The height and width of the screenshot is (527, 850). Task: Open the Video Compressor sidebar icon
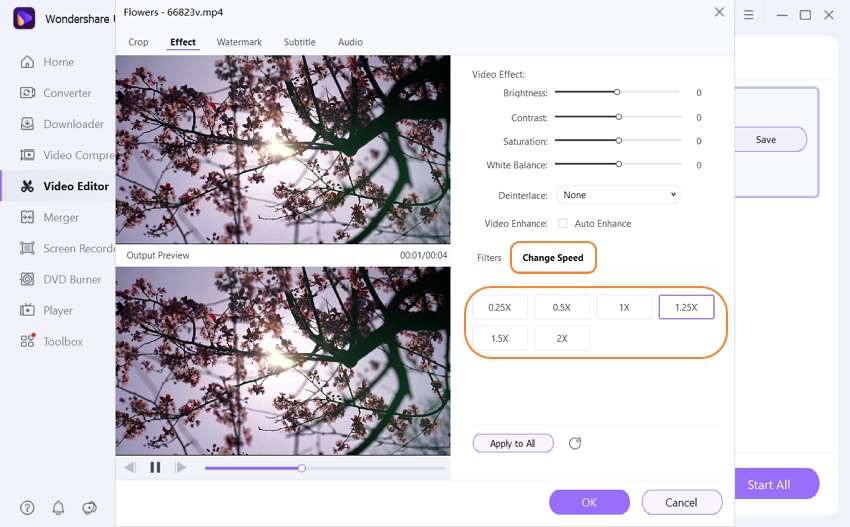(27, 155)
